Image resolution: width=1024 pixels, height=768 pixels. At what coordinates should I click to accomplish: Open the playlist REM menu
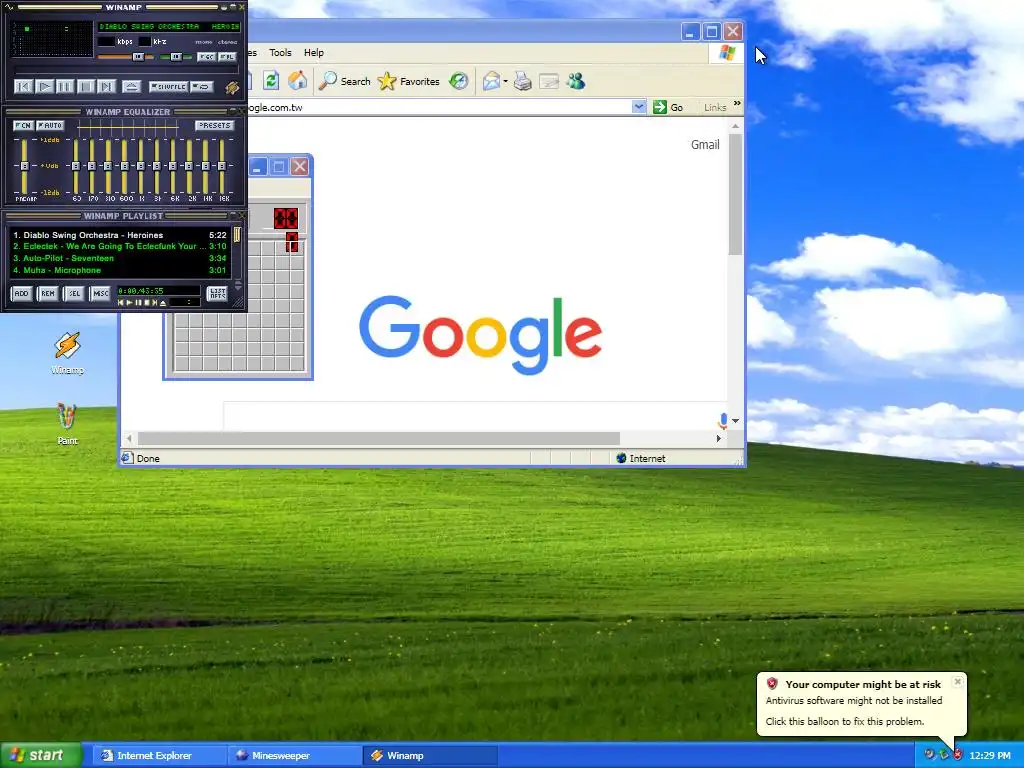[48, 294]
